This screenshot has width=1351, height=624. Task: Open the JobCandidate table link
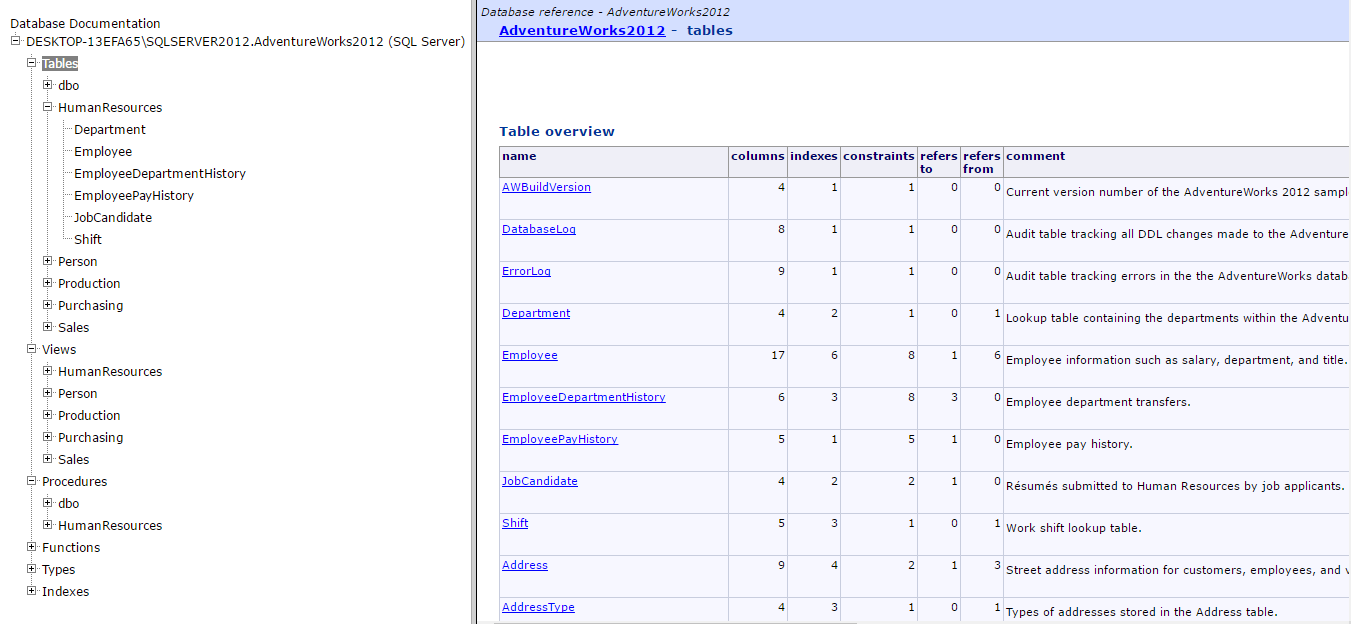539,480
